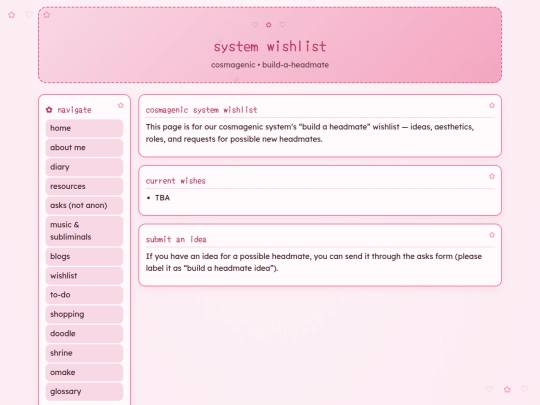Click the cosmagenic • build-a-headmate subtitle
Viewport: 540px width, 405px height.
[x=270, y=65]
